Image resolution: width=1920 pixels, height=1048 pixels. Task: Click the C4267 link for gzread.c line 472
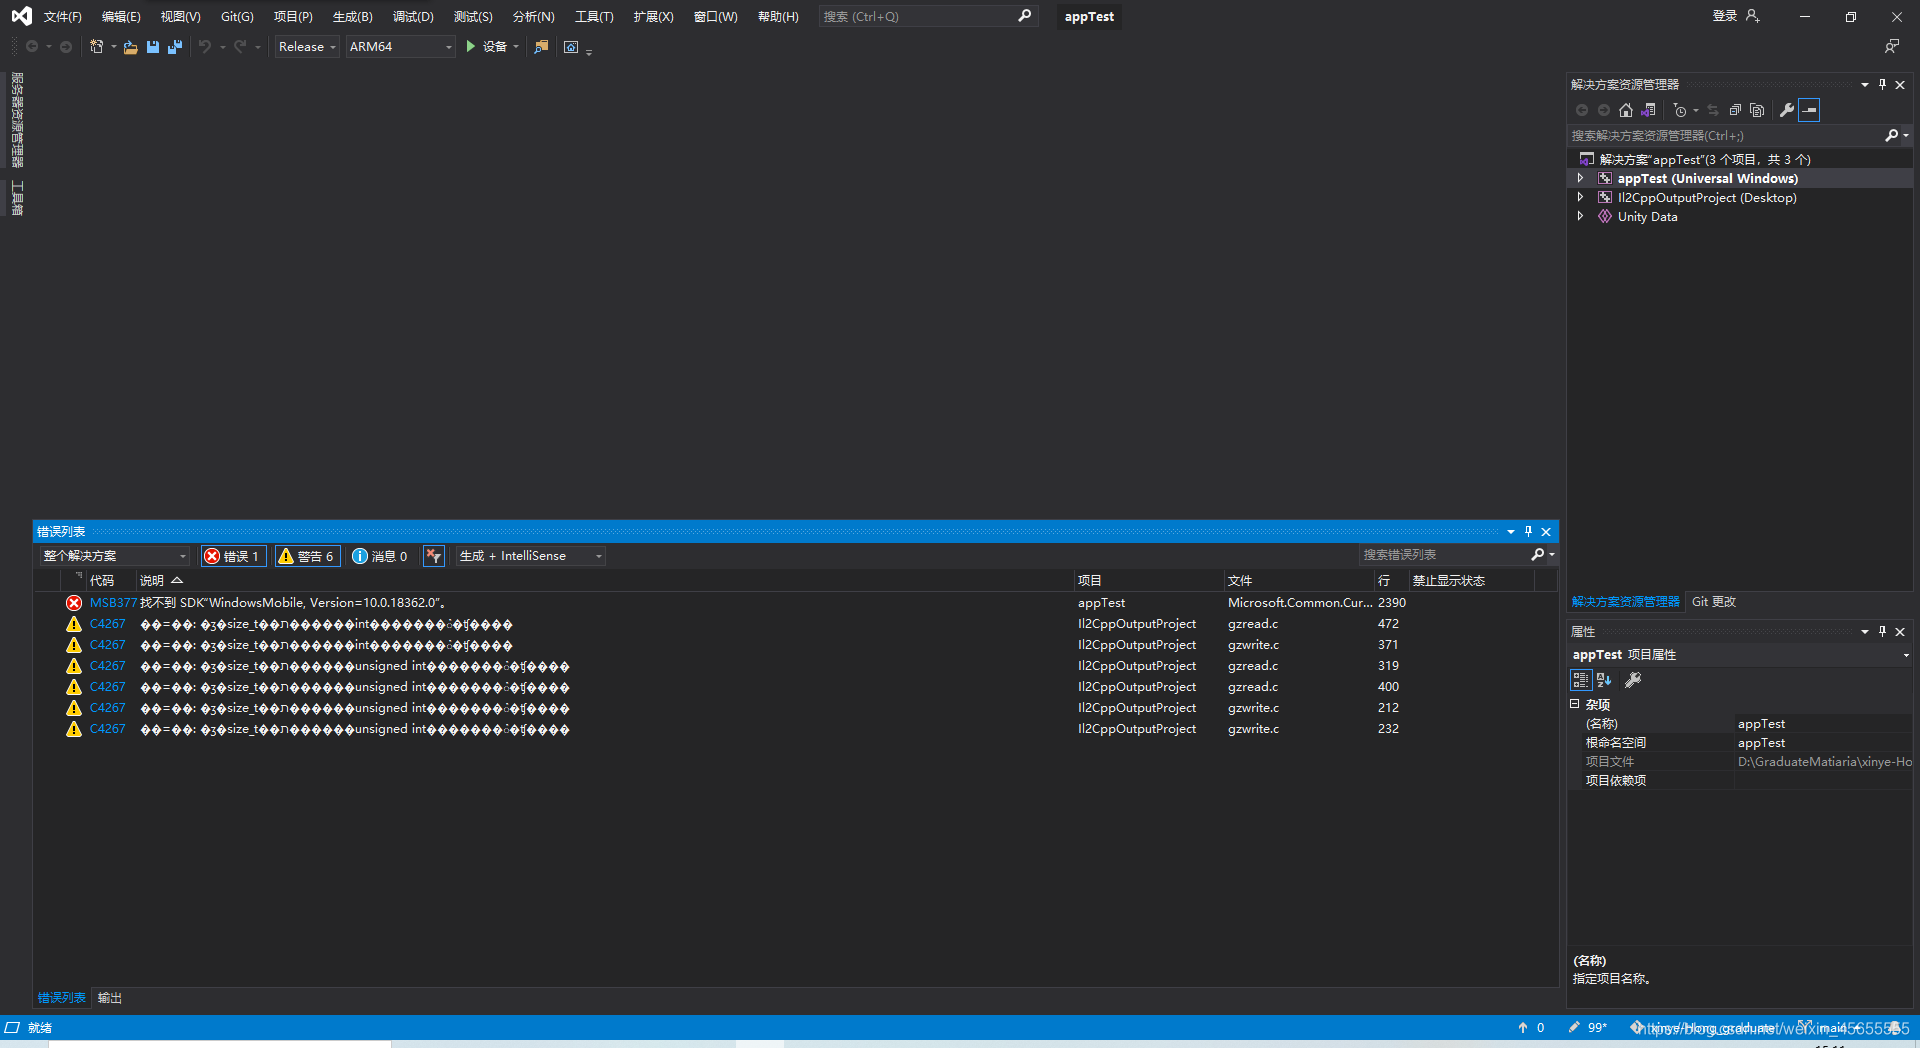tap(108, 624)
